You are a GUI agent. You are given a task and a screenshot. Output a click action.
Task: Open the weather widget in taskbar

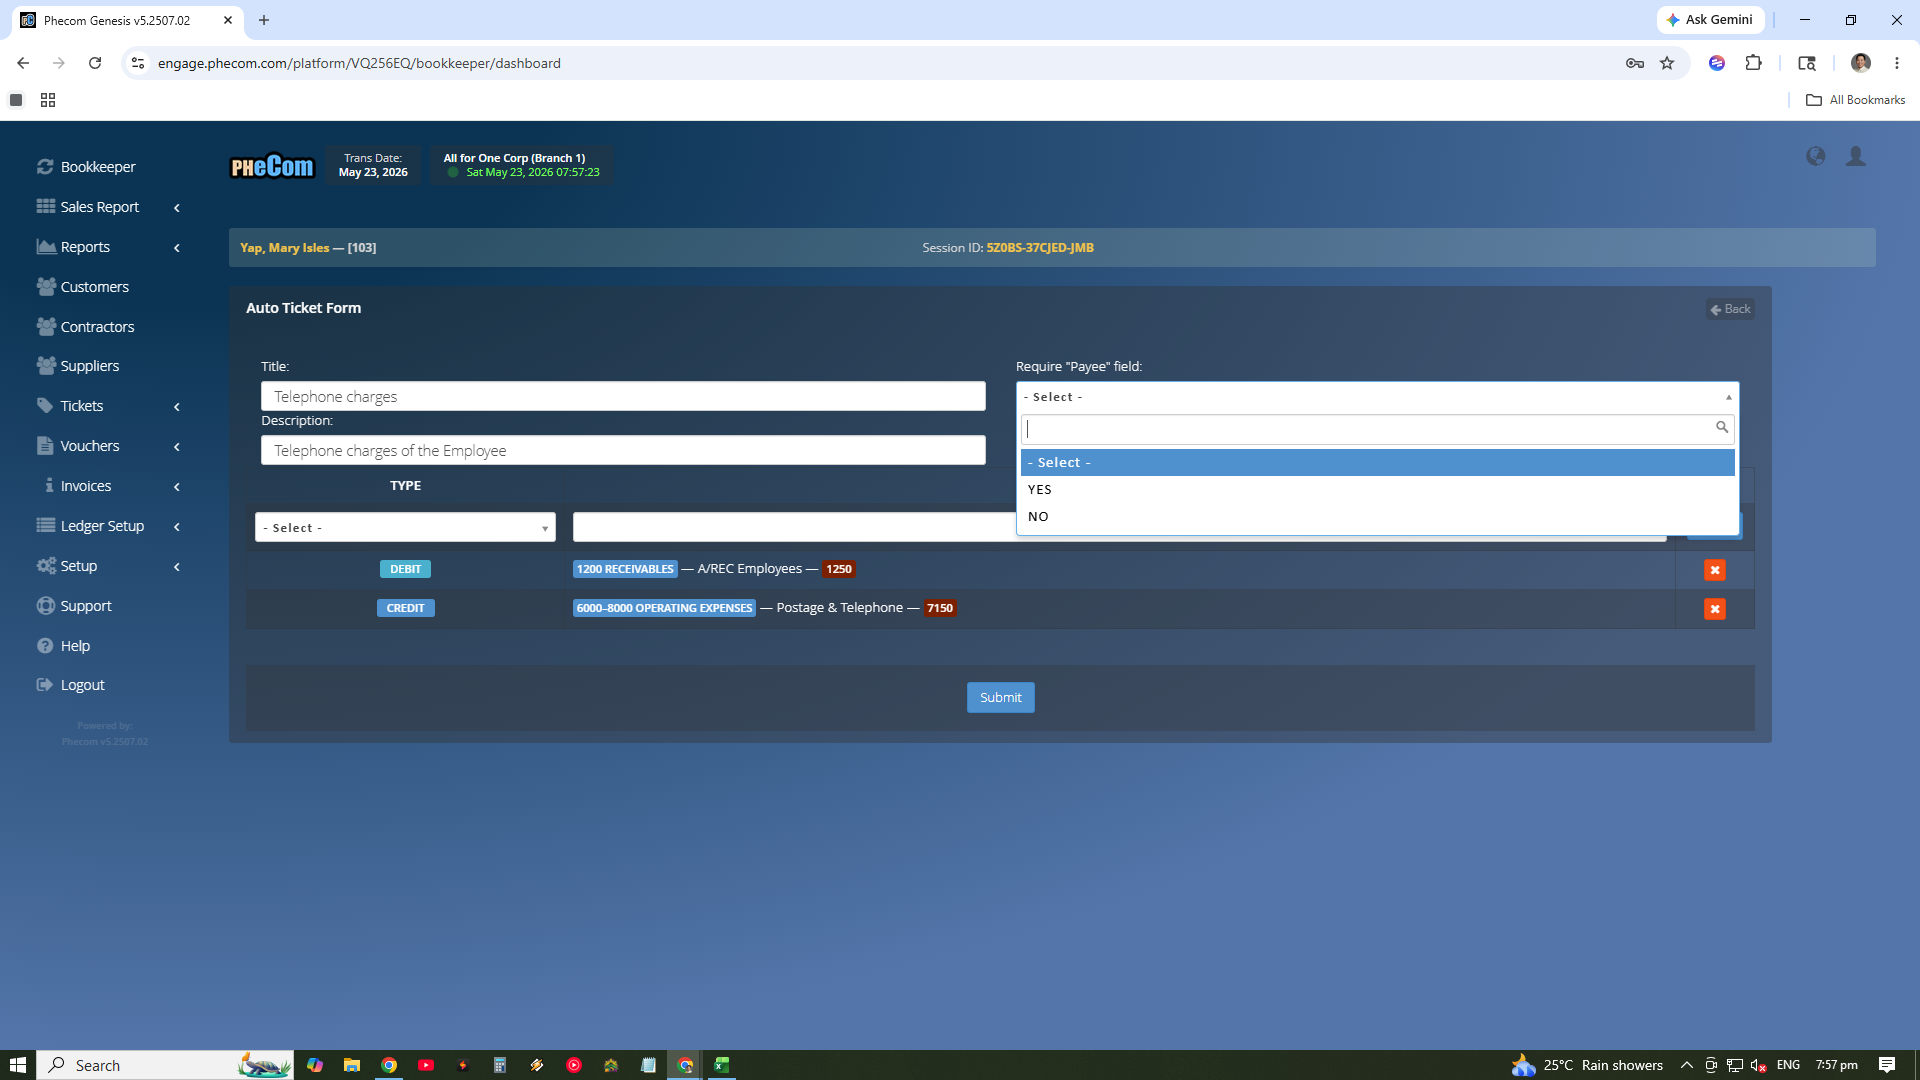[x=1587, y=1065]
